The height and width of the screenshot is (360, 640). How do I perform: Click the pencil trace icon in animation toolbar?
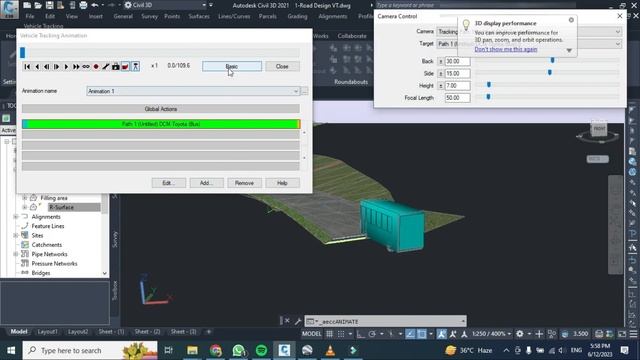tap(106, 66)
